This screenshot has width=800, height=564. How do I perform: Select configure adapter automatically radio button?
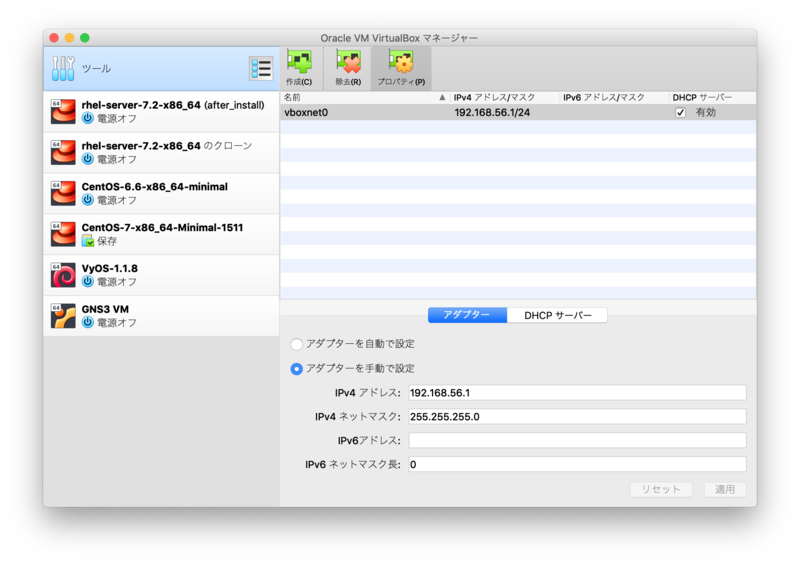point(296,344)
